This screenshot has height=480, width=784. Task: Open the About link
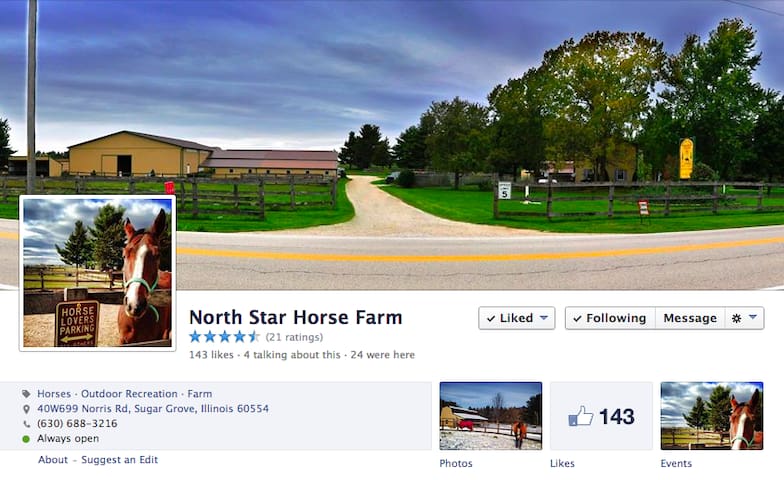(x=53, y=460)
